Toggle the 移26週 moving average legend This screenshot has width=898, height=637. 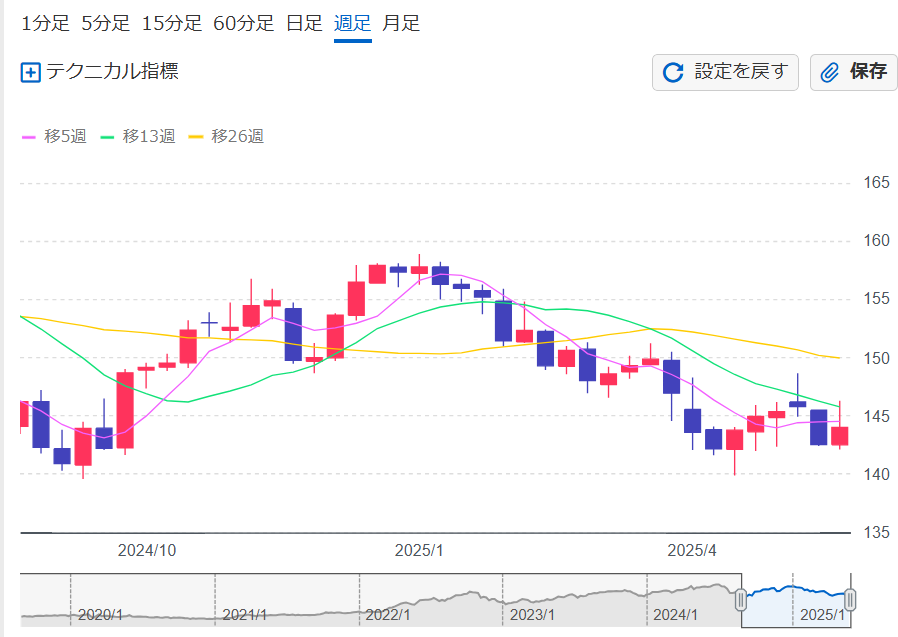pyautogui.click(x=226, y=136)
